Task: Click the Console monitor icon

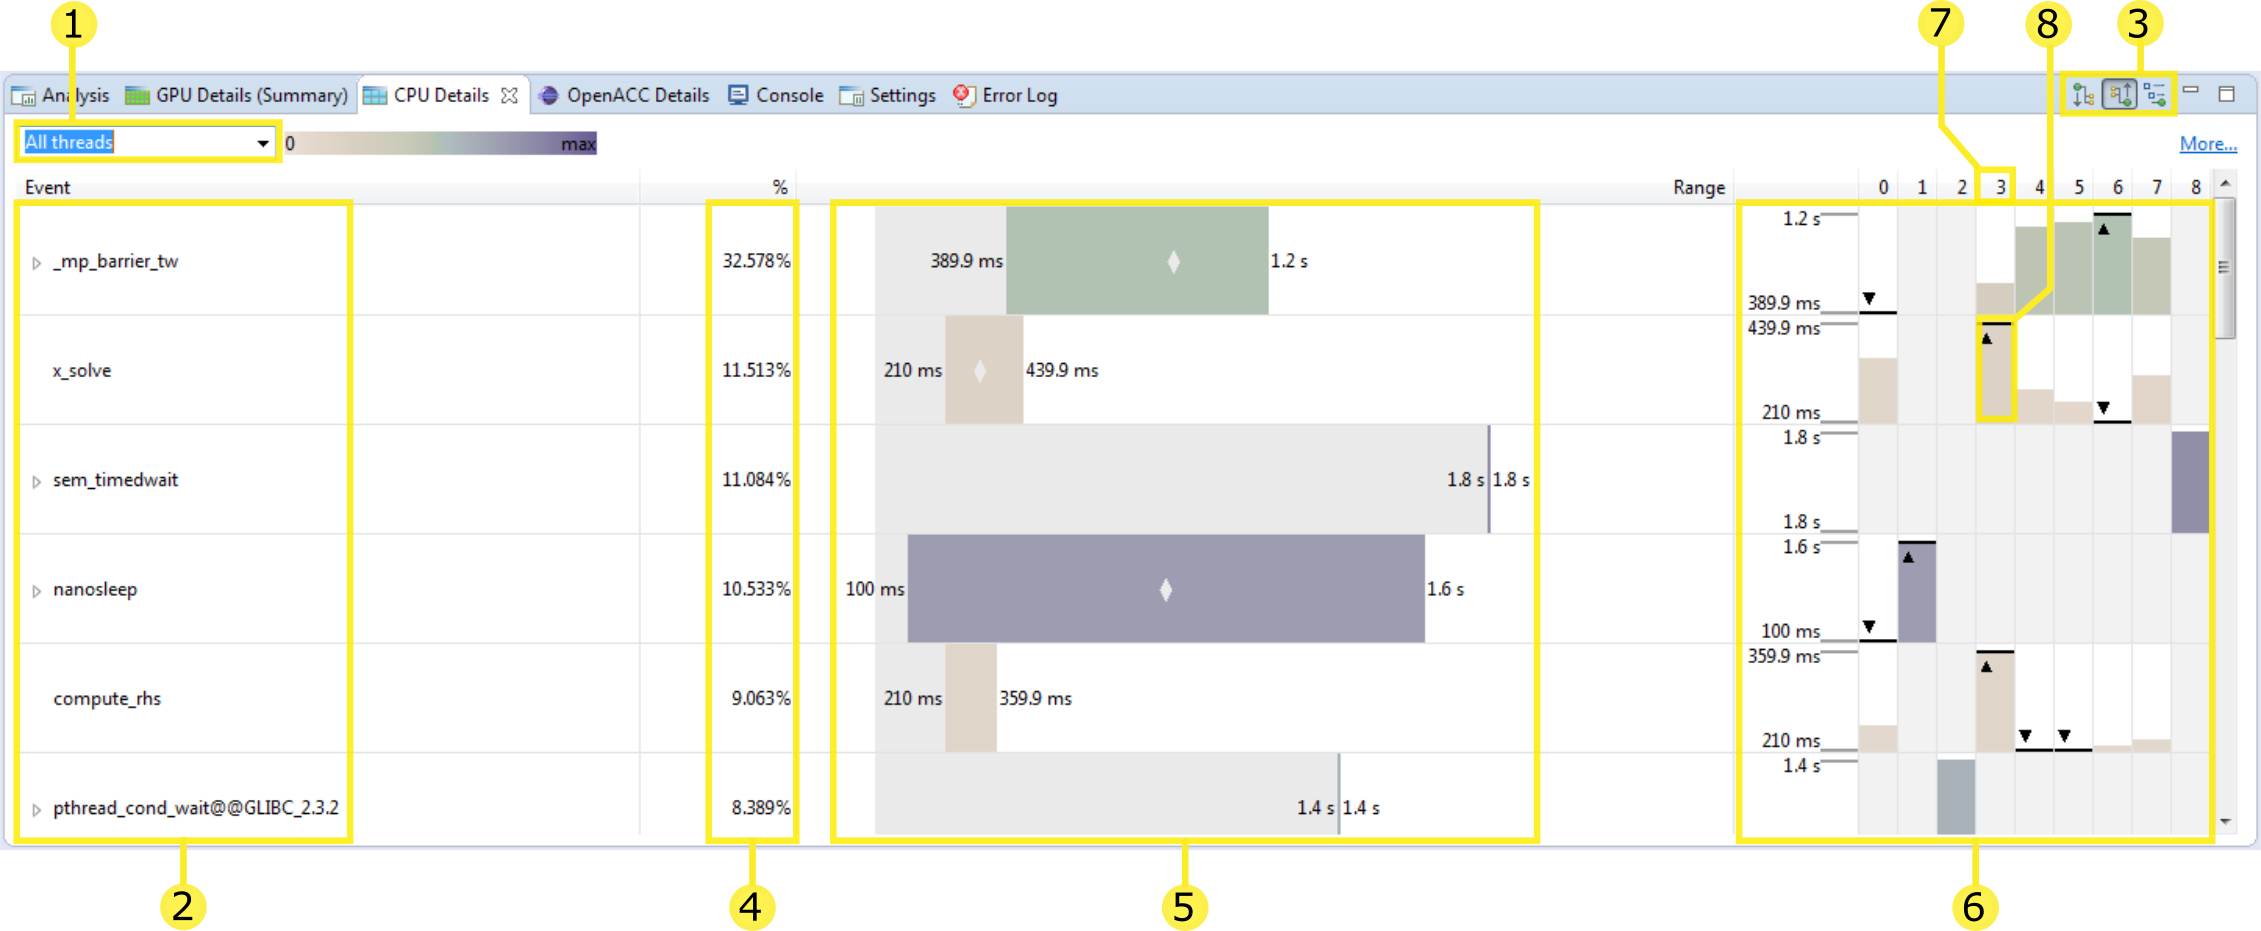Action: tap(739, 95)
